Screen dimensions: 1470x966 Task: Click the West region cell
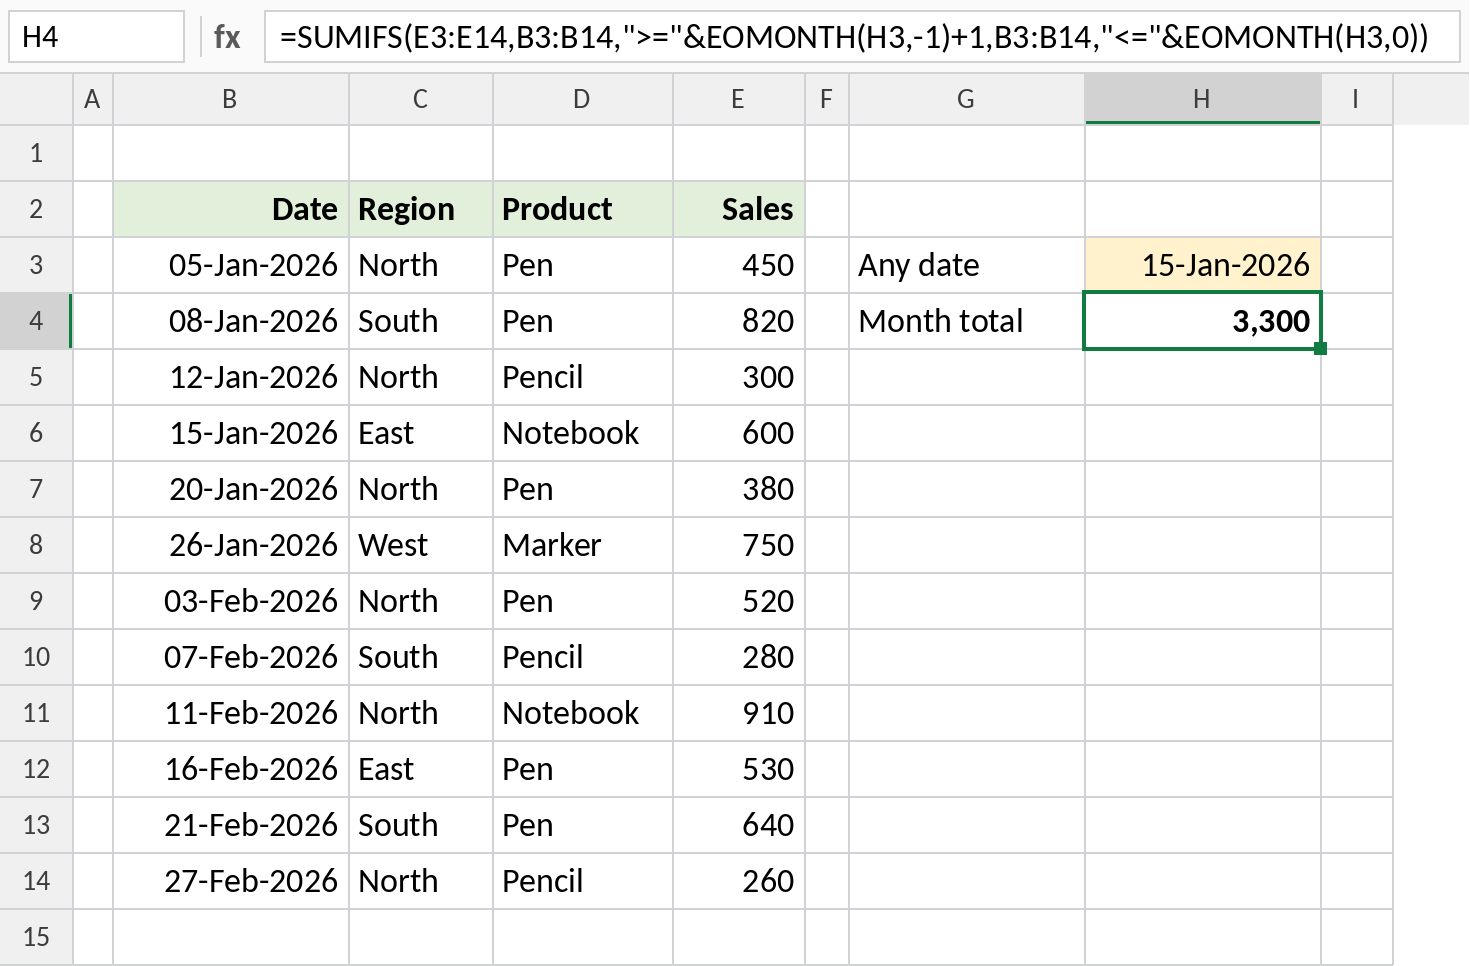pyautogui.click(x=421, y=545)
